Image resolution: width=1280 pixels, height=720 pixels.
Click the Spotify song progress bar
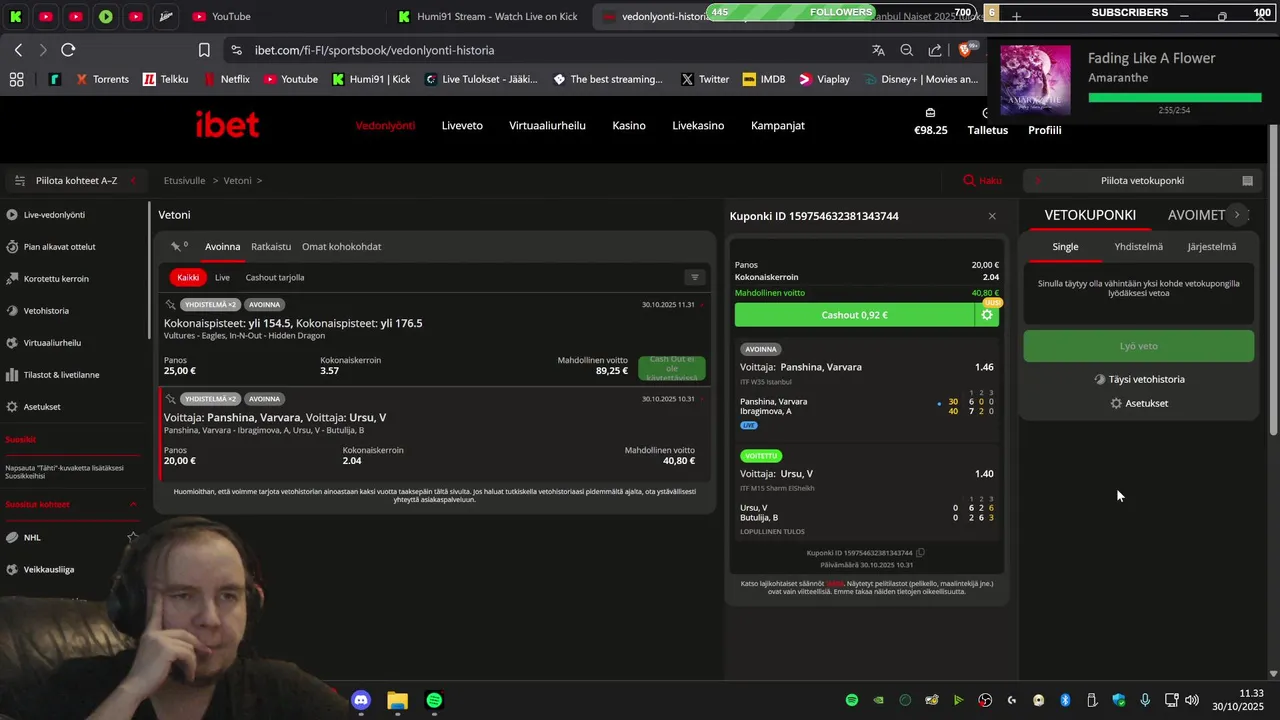pos(1175,98)
